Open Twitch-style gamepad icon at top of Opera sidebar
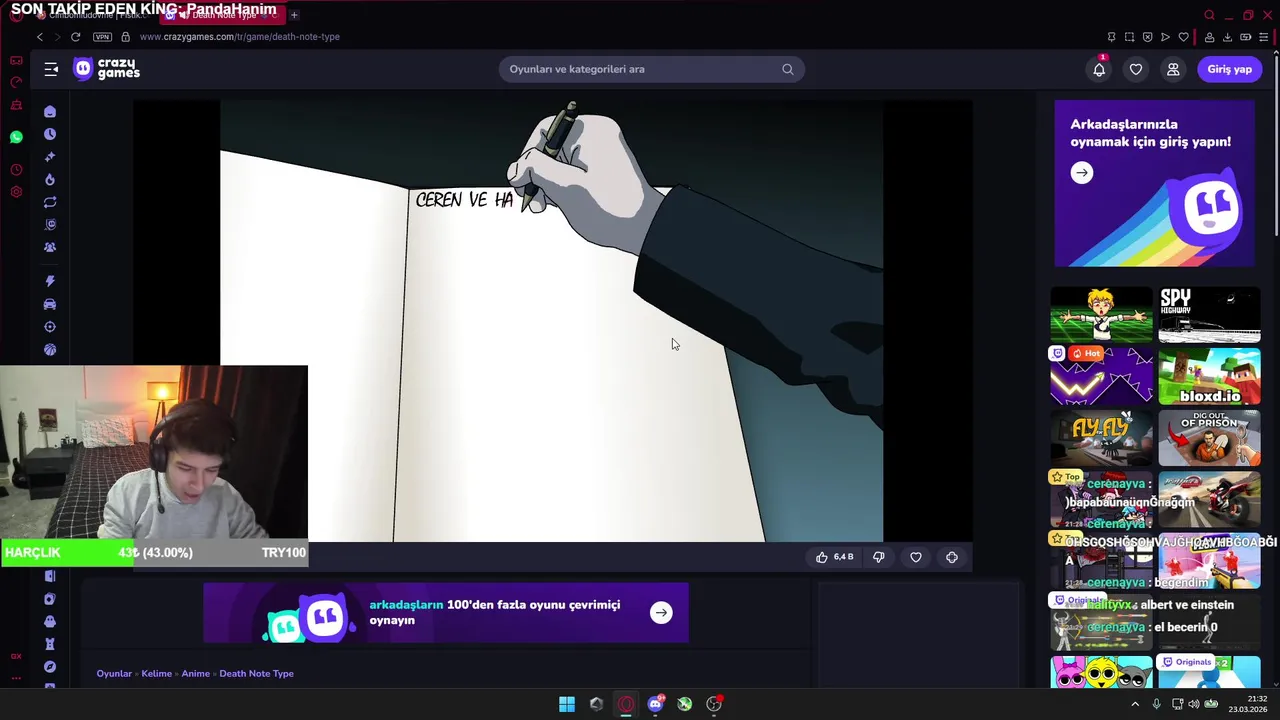1280x720 pixels. click(x=16, y=61)
